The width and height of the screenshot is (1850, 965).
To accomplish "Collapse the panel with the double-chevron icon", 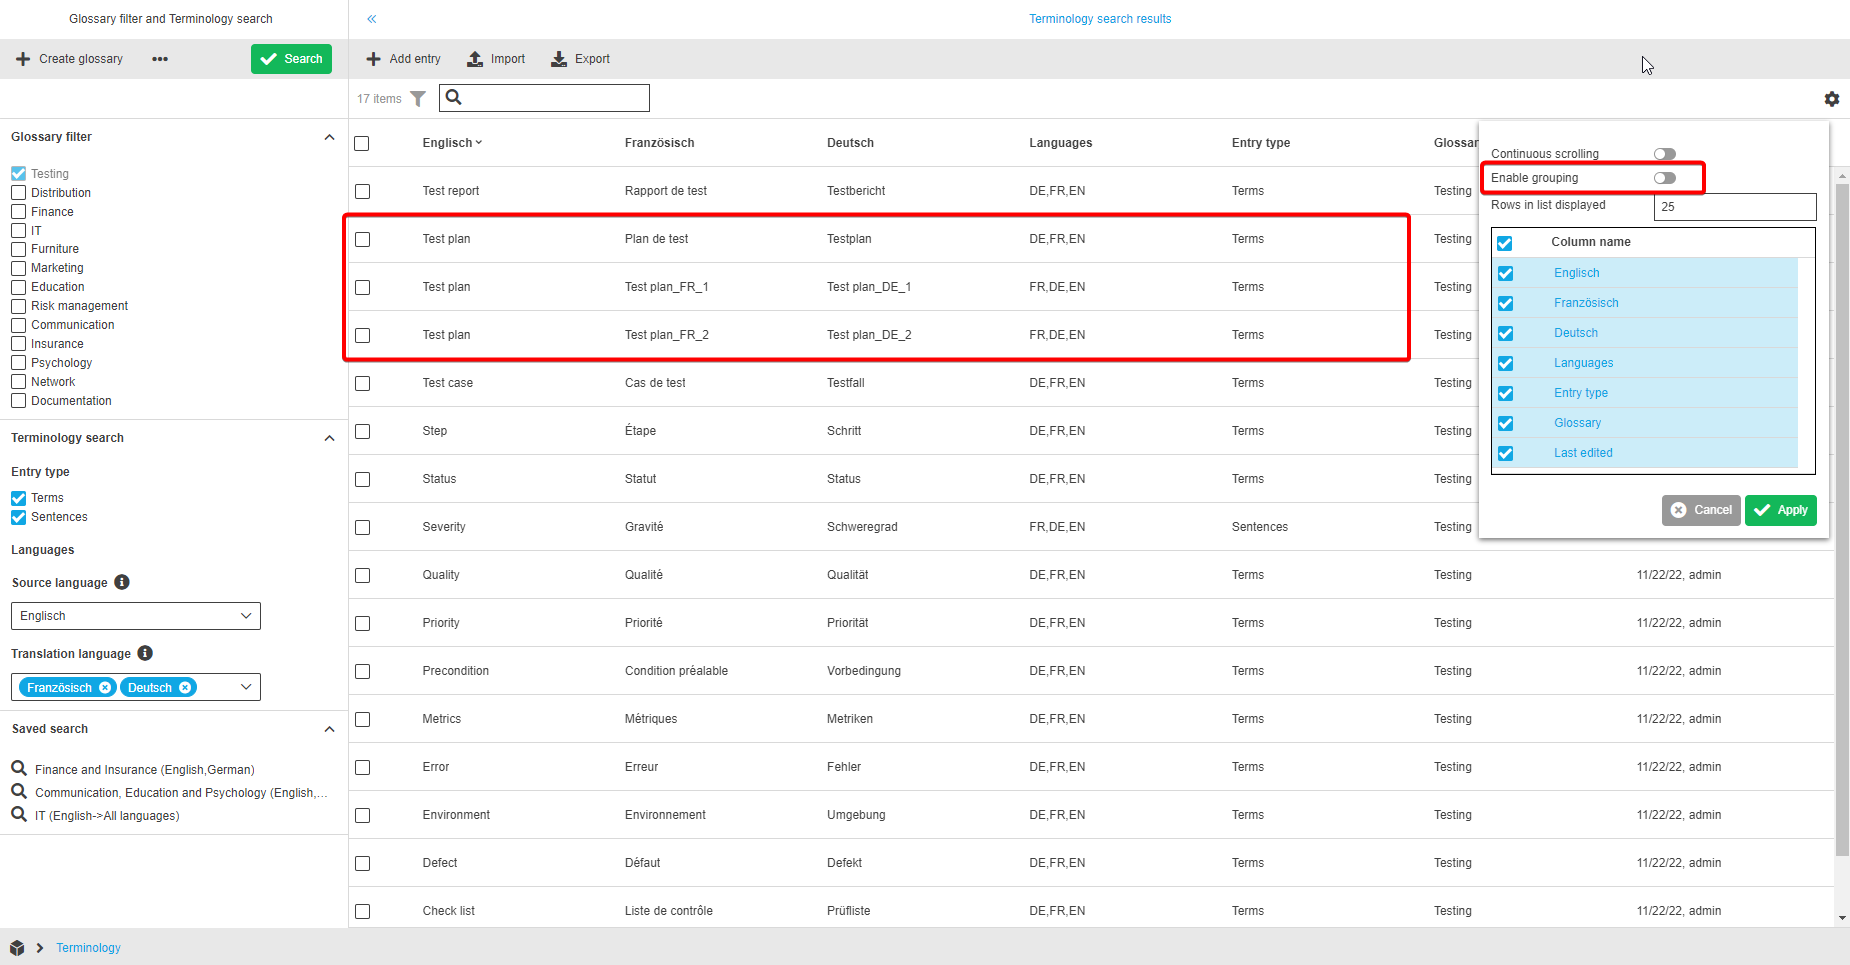I will pyautogui.click(x=372, y=19).
